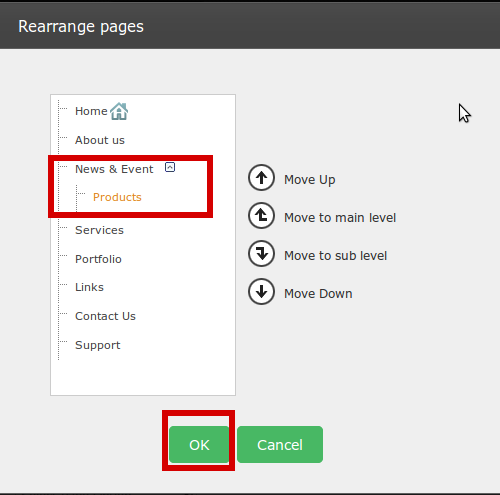Cancel the Rearrange pages dialog
500x495 pixels.
pos(280,444)
